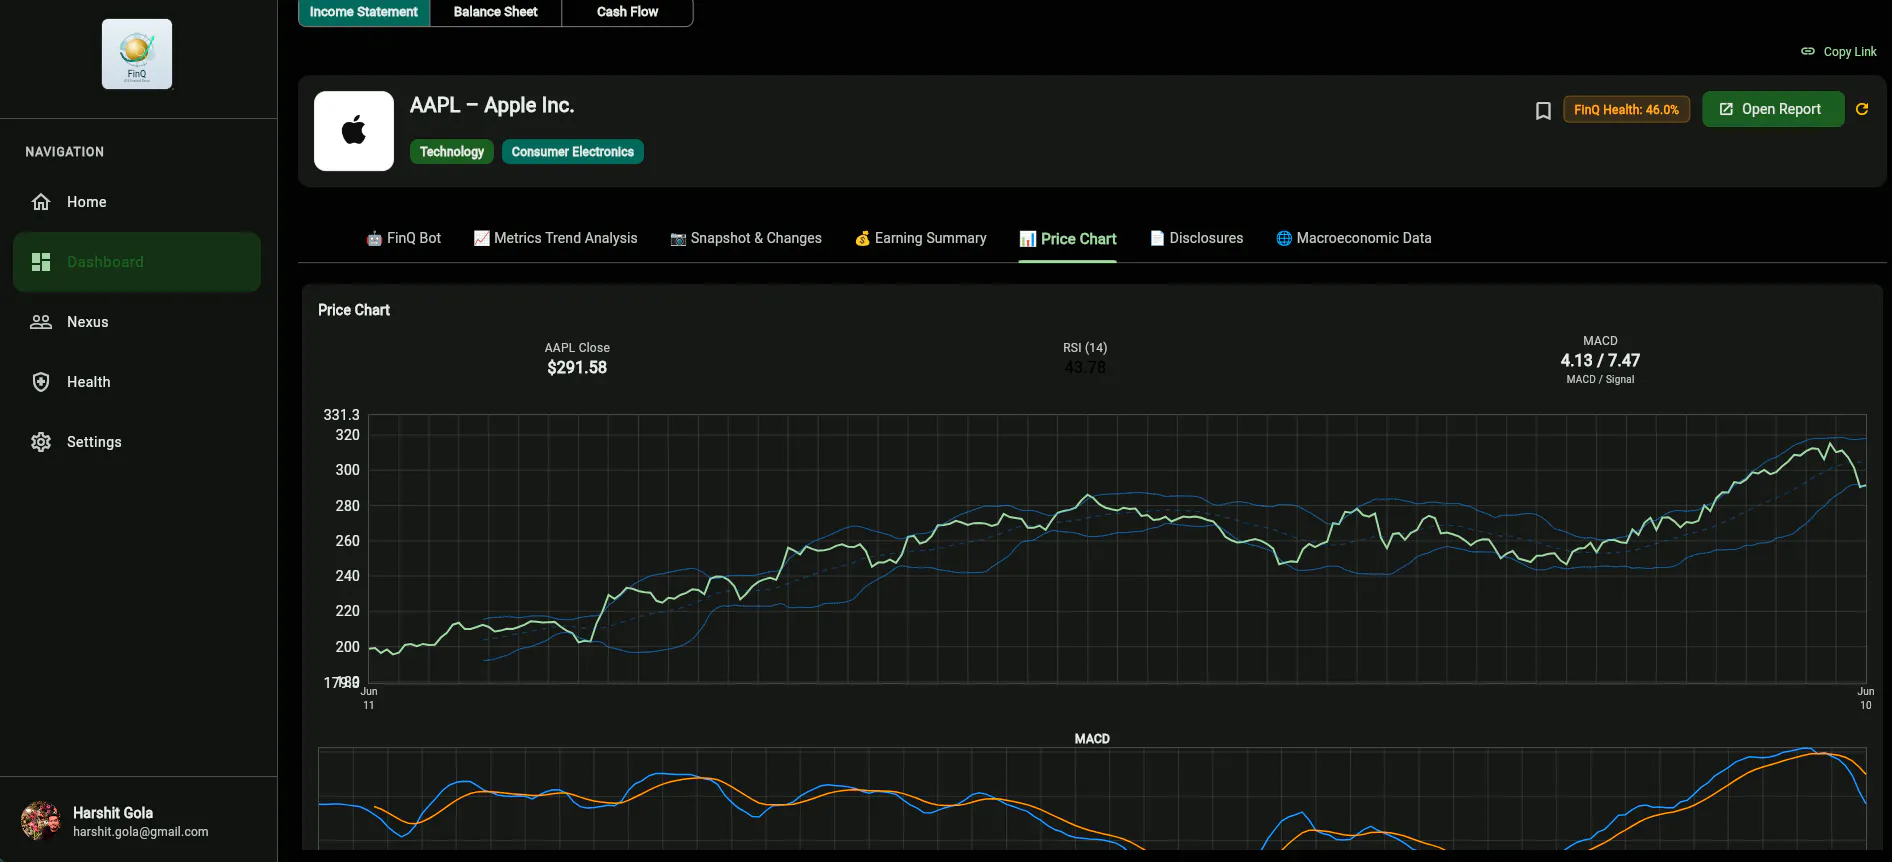Click the Price Chart heading
The image size is (1892, 862).
tap(354, 310)
